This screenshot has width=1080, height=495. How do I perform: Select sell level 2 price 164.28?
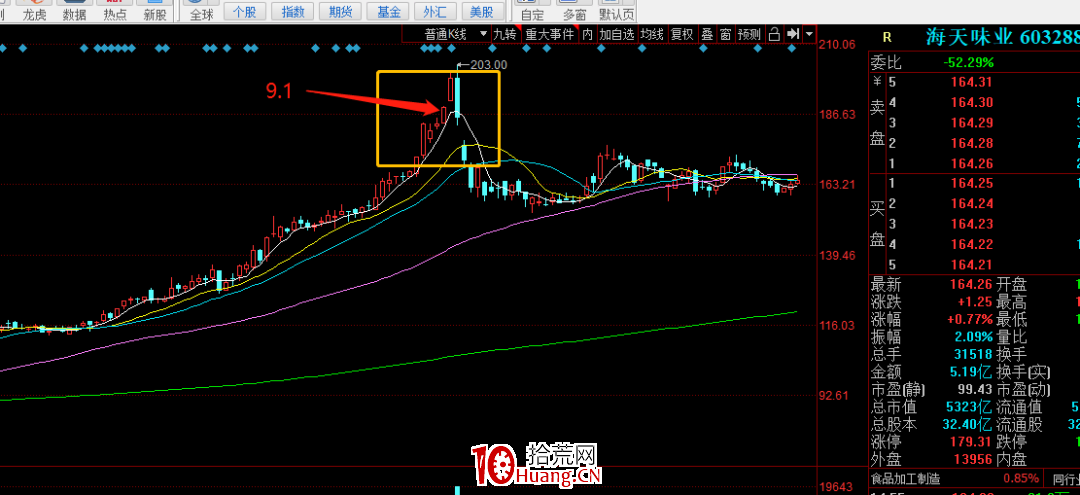pos(974,143)
